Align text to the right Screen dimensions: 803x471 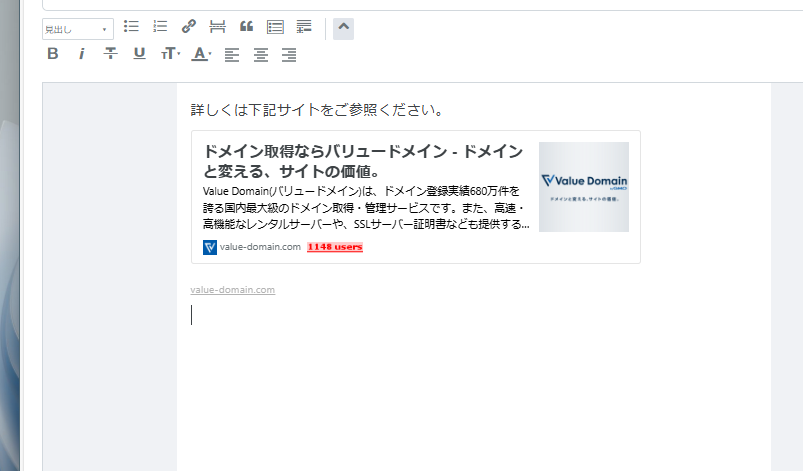coord(289,54)
